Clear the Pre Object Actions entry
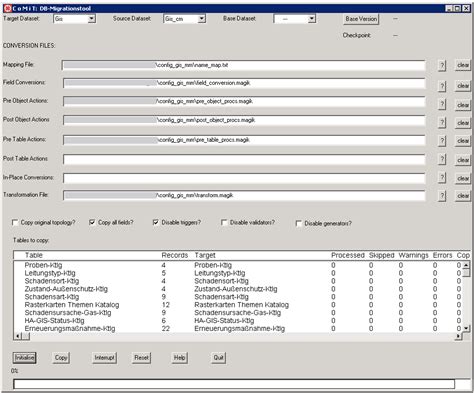474x393 pixels. pyautogui.click(x=463, y=105)
